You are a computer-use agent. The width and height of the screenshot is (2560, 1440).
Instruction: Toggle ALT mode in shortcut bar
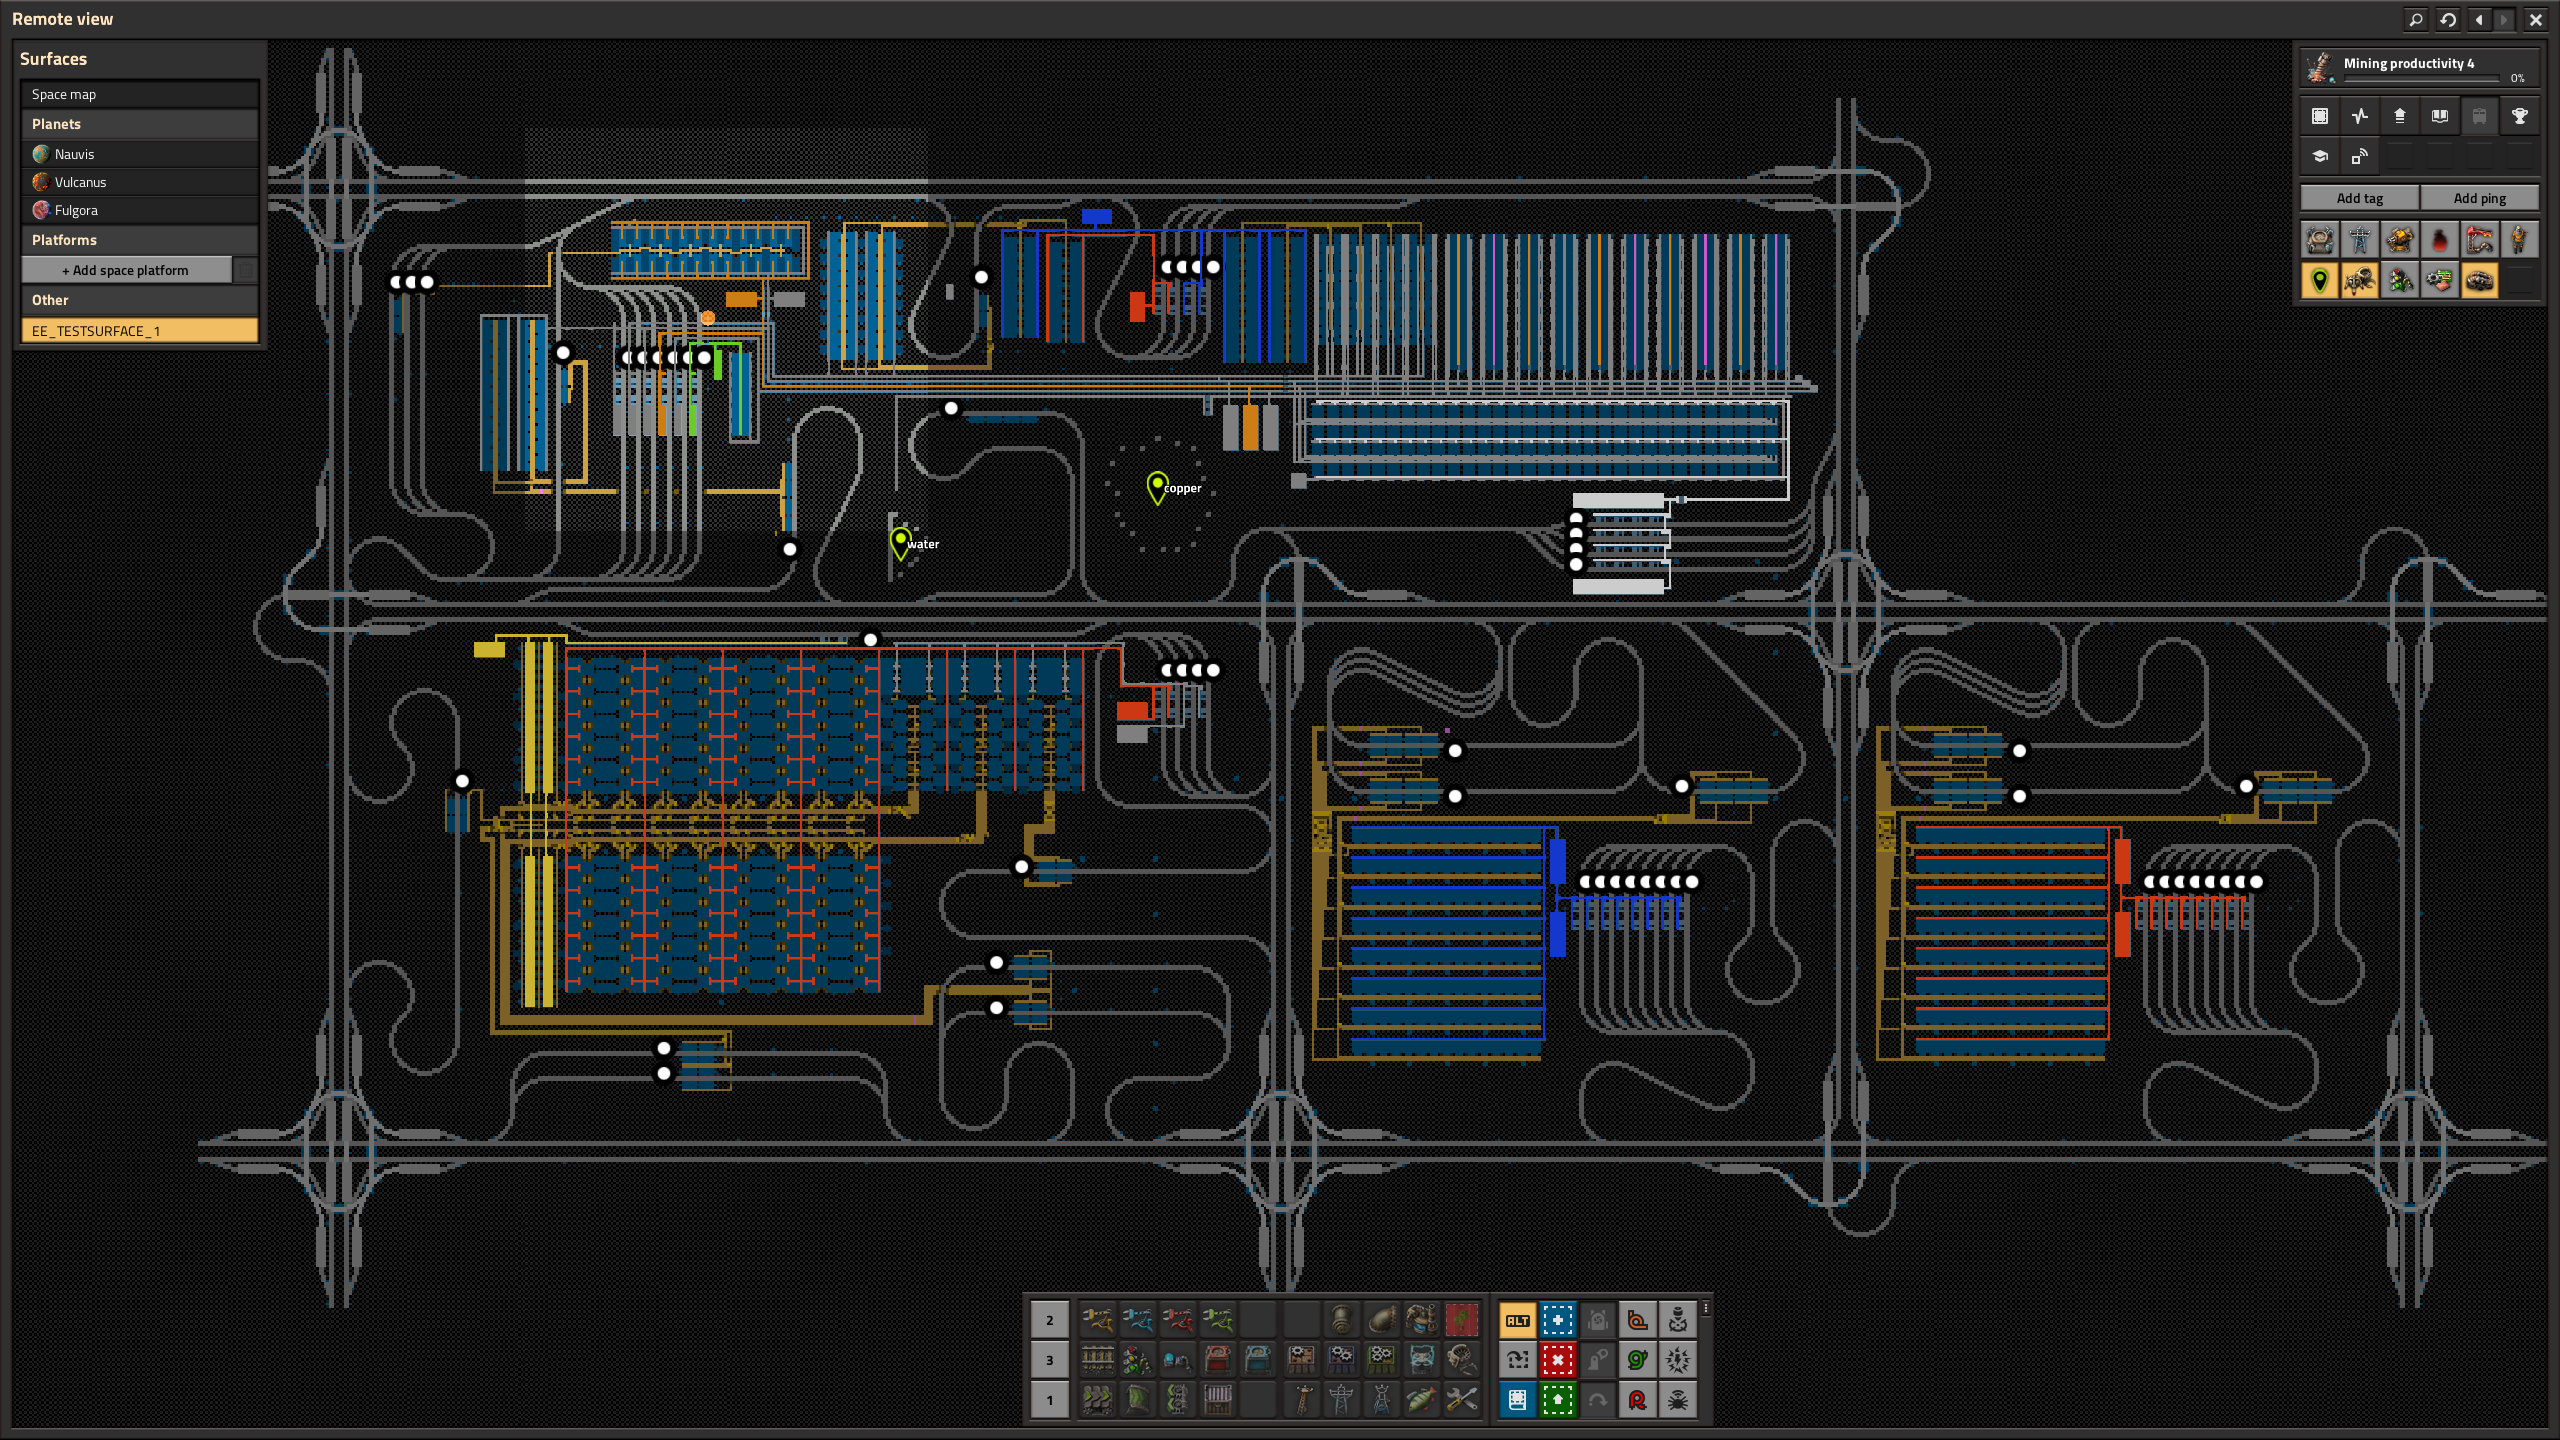point(1518,1320)
